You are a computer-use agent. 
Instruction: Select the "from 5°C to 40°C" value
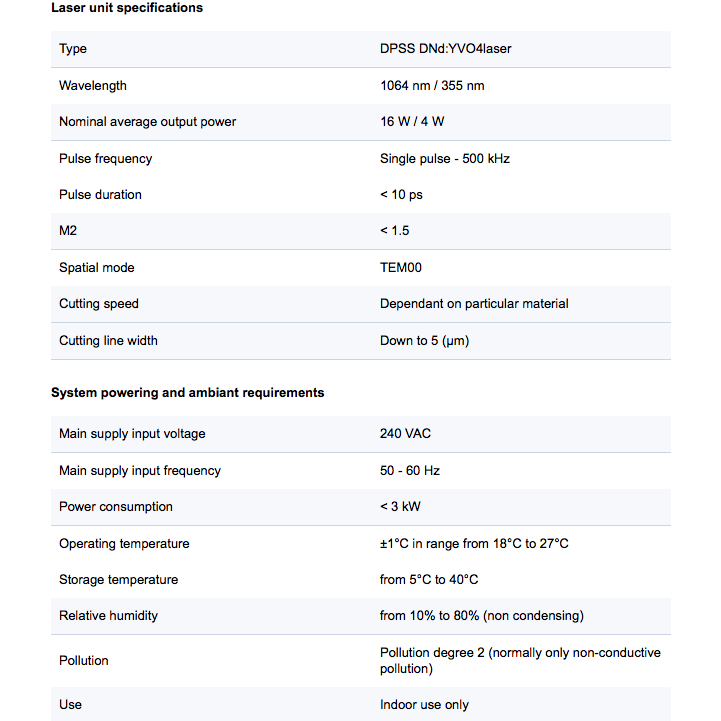coord(429,580)
